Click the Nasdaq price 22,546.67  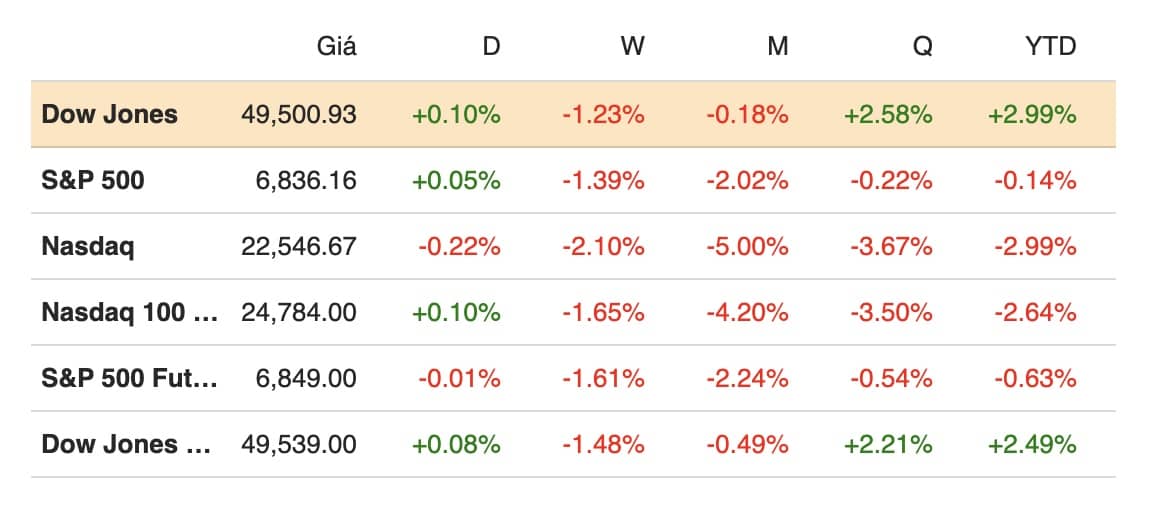298,246
